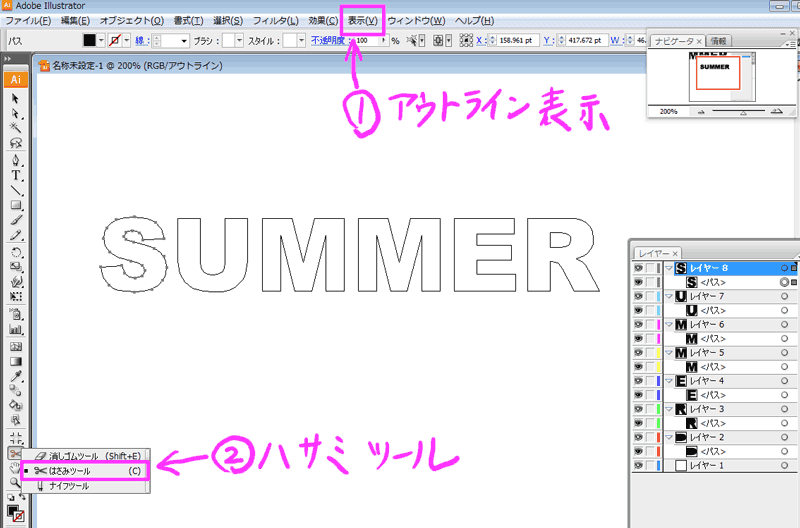Select the Line Segment tool

(16, 190)
